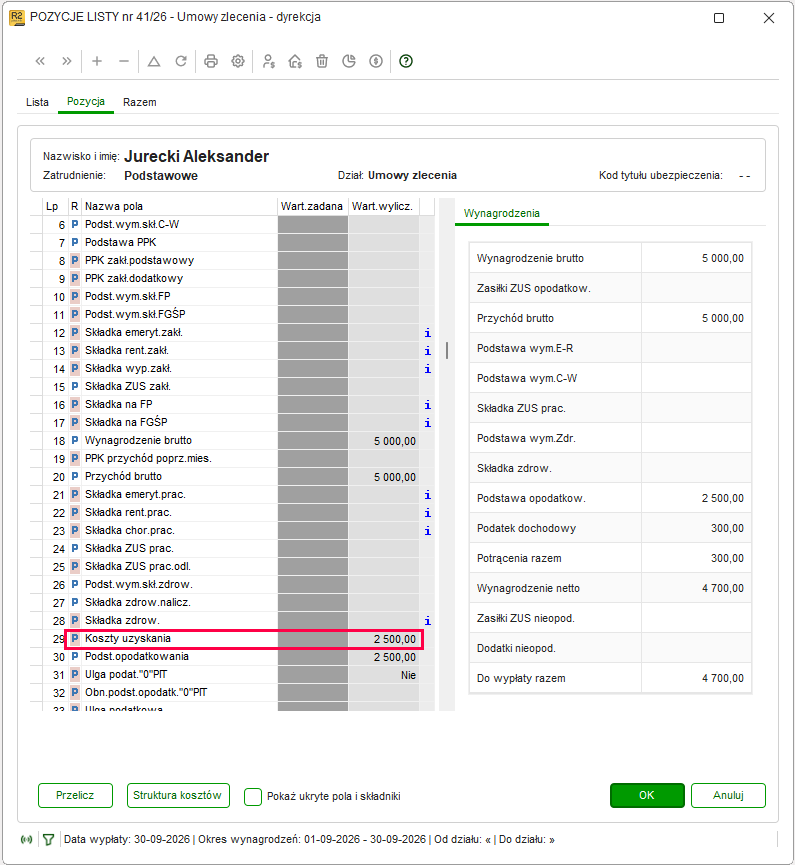
Task: Click Podstawa opodatkow. value 2 500,00
Action: click(x=723, y=499)
